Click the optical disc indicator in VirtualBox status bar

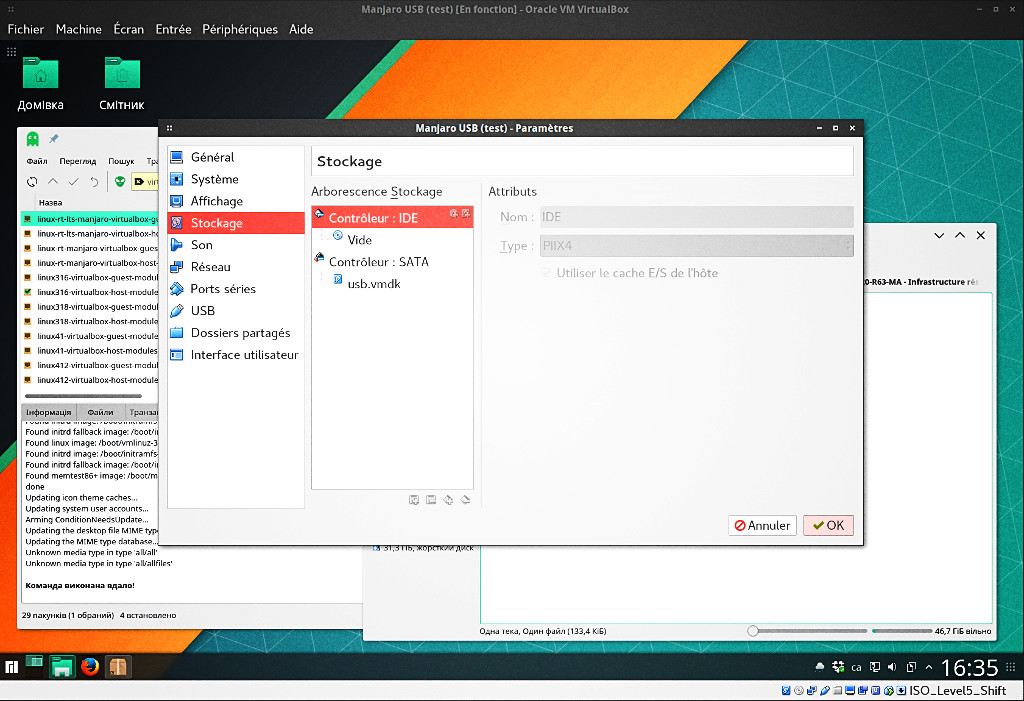point(799,690)
